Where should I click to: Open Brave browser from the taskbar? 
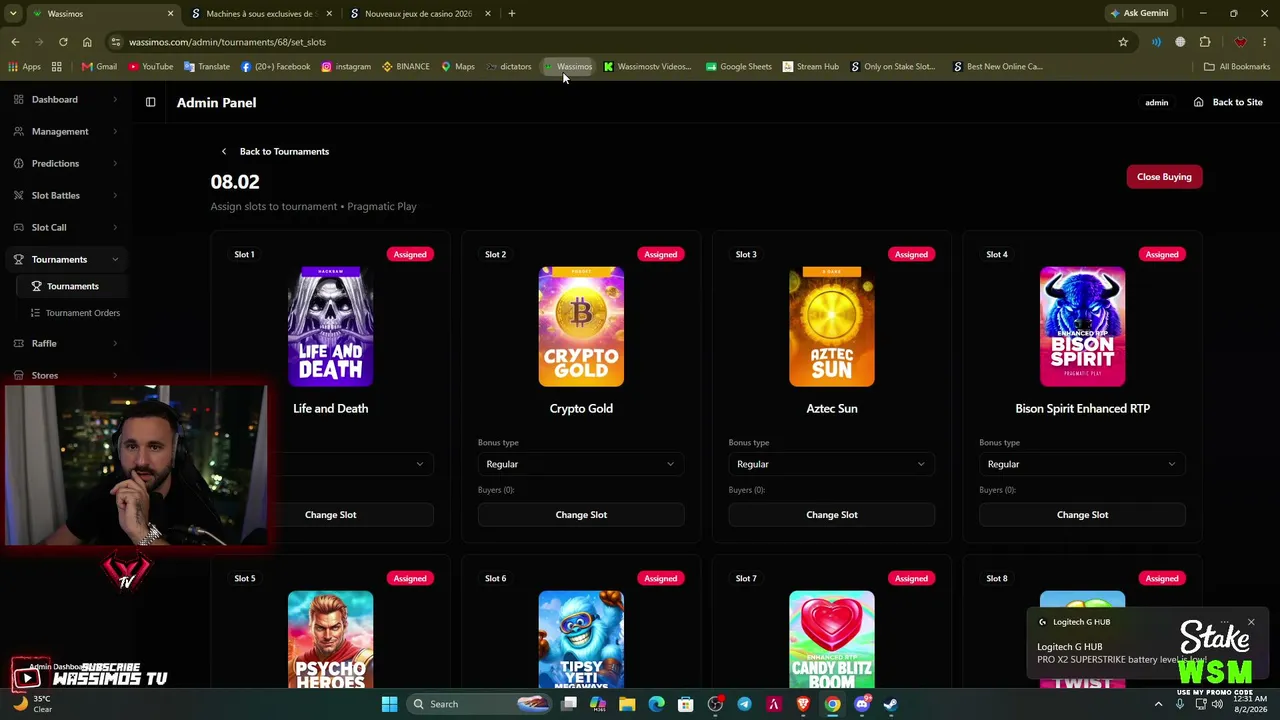click(803, 704)
